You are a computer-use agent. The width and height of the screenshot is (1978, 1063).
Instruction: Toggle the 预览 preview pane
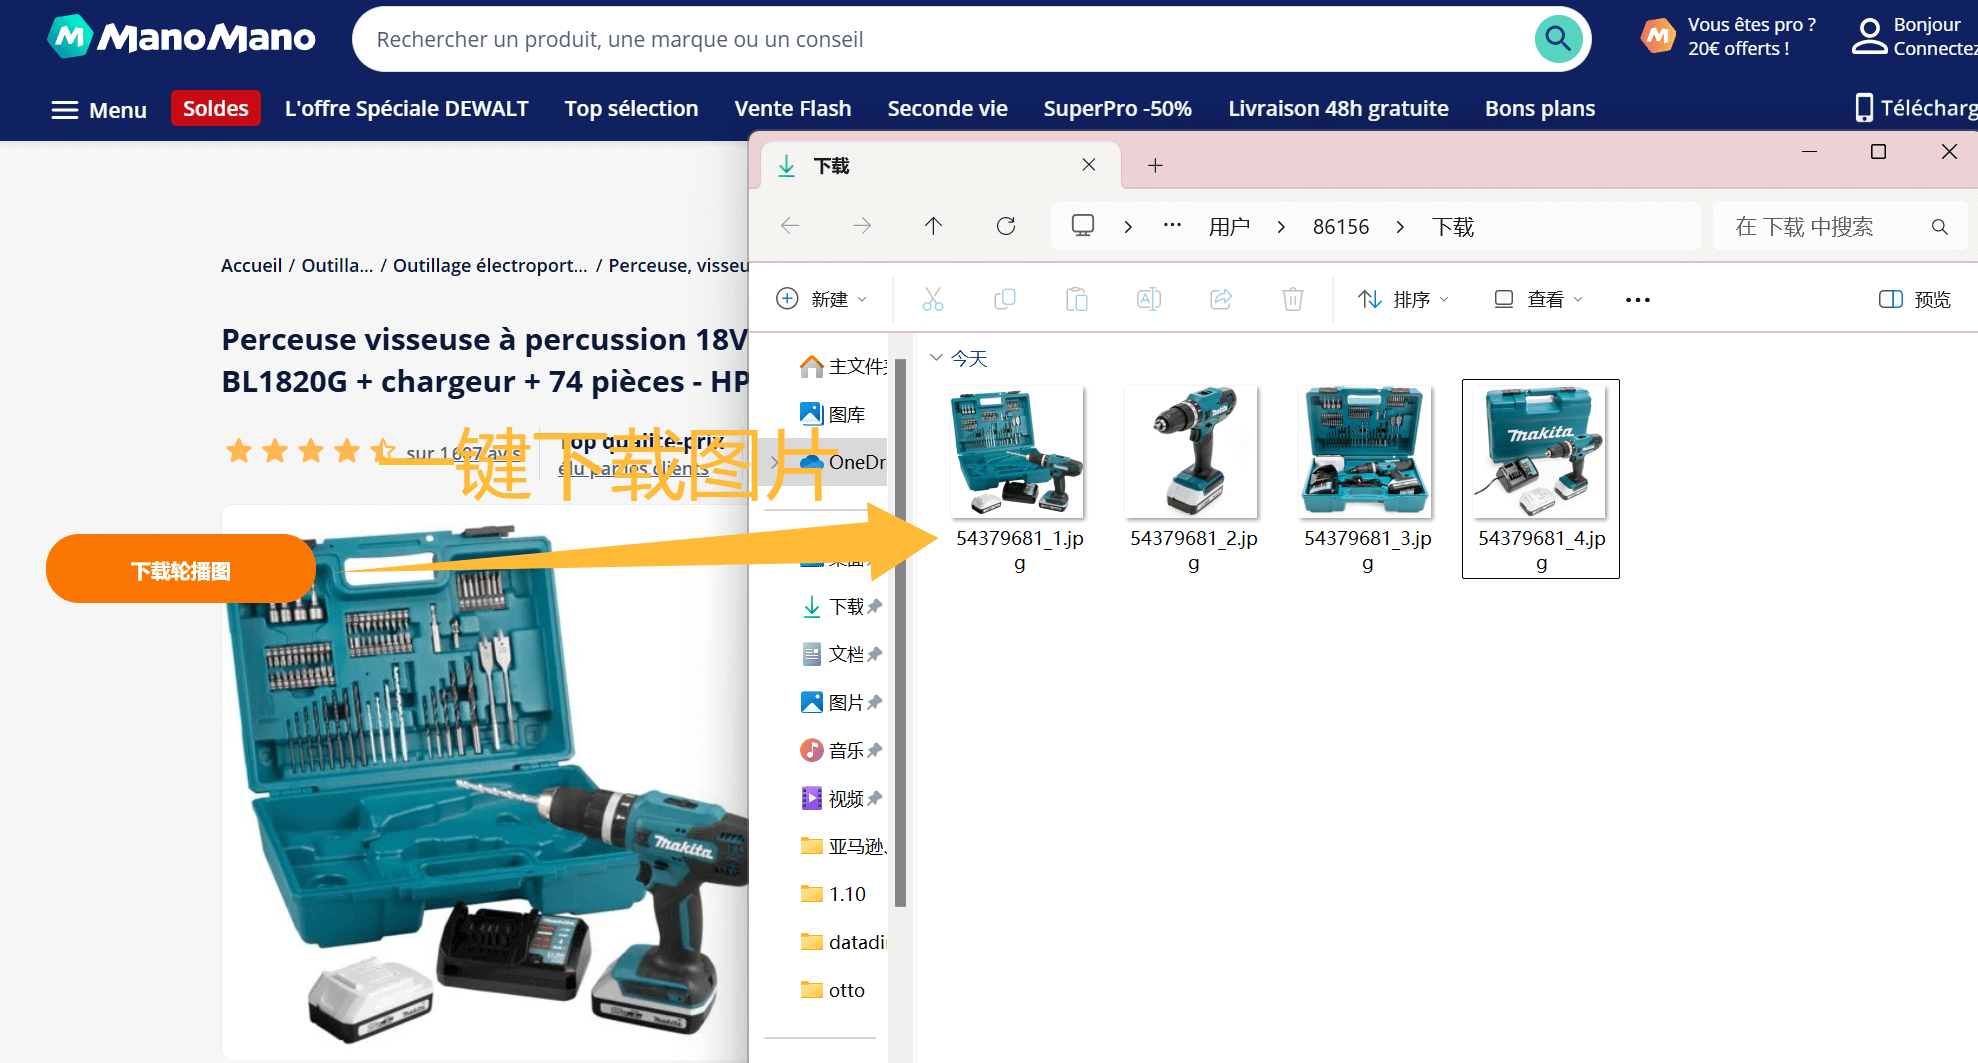[x=1915, y=299]
